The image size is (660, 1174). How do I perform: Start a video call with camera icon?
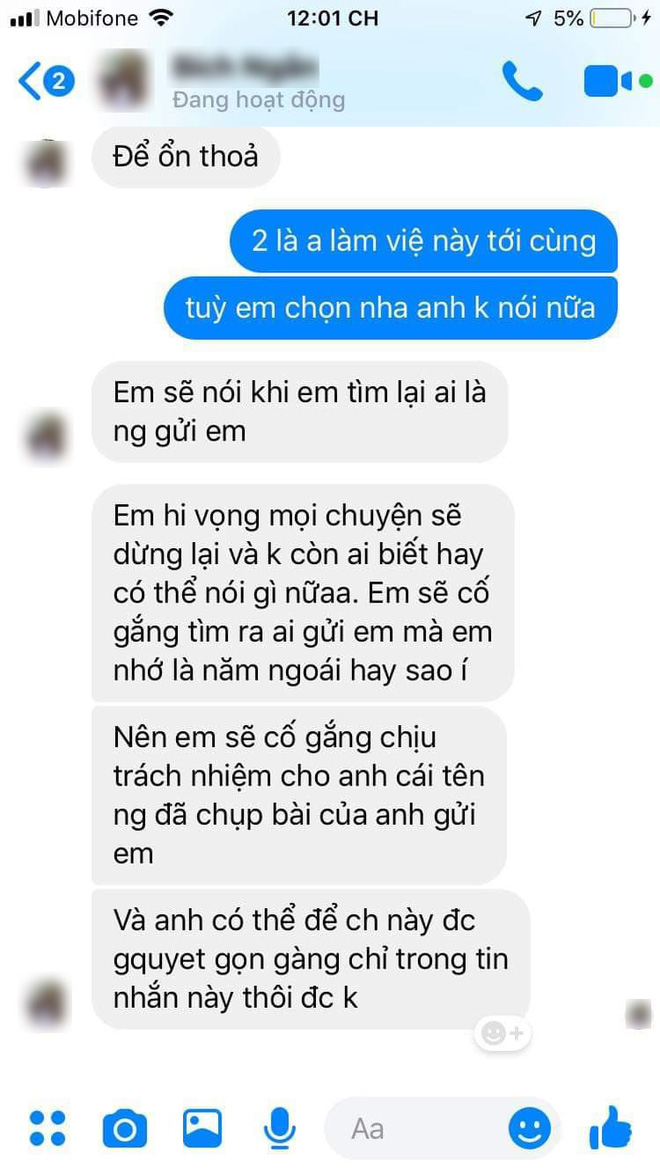617,81
